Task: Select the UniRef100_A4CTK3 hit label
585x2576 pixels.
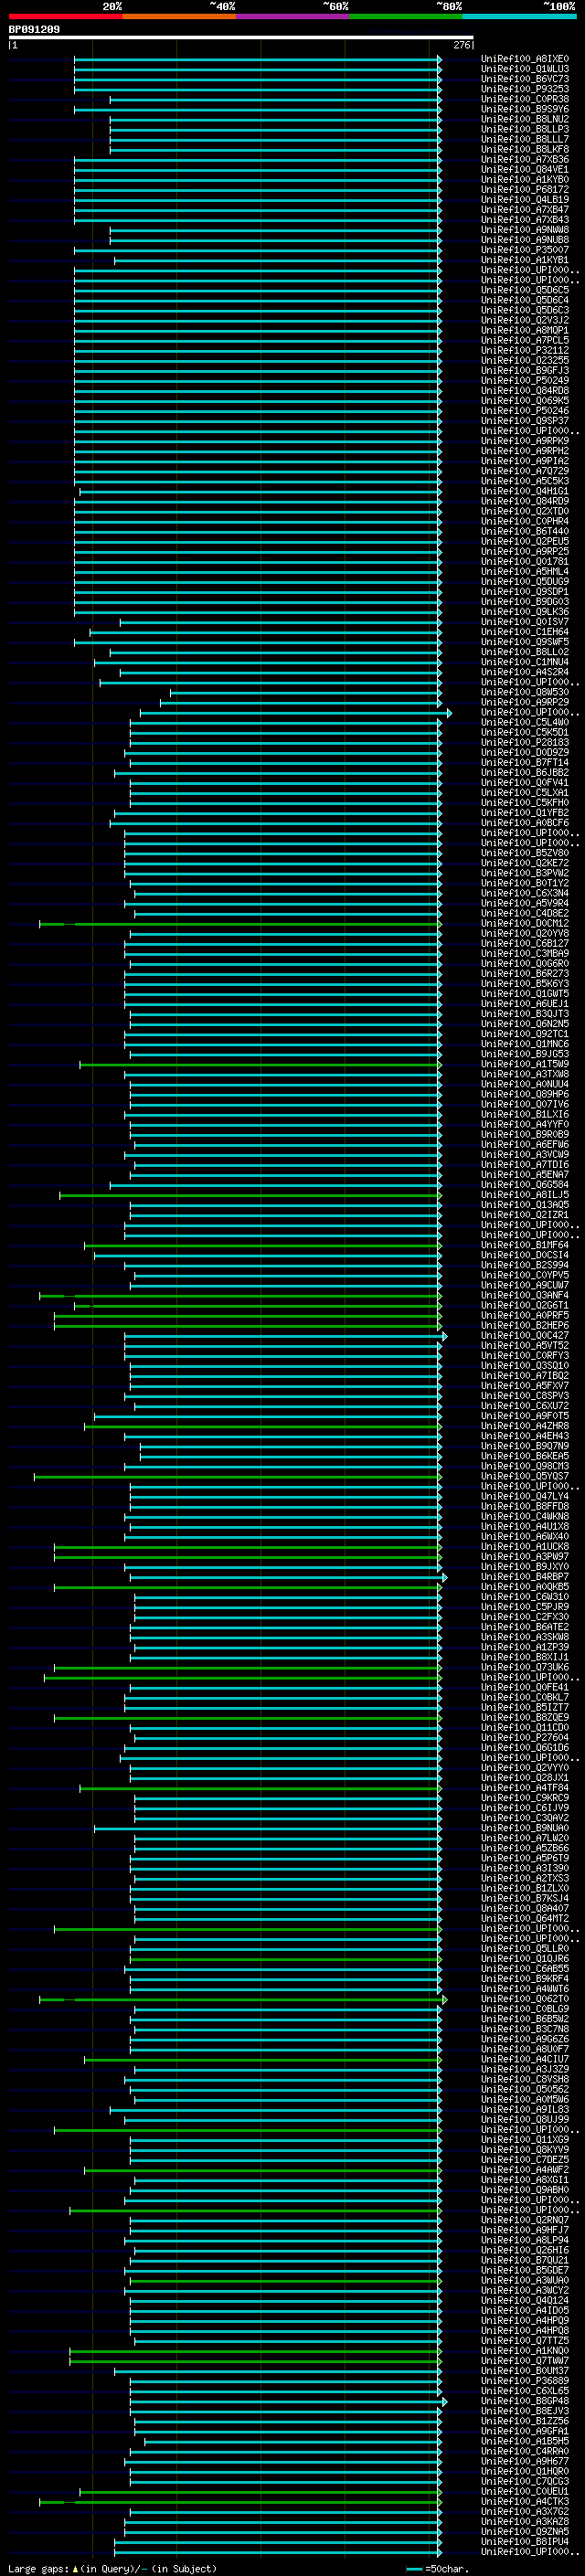Action: pos(525,2501)
